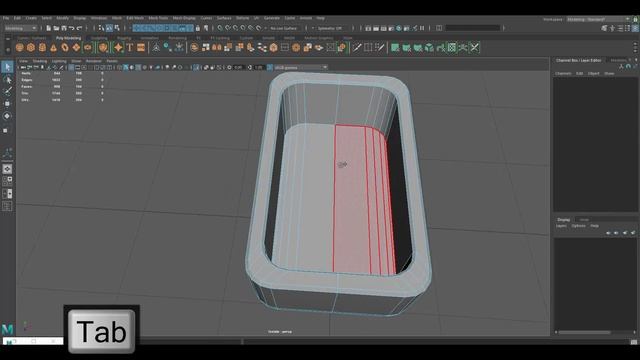Click Object menu in Channel Box
Screen dimensions: 640x360
pos(593,73)
